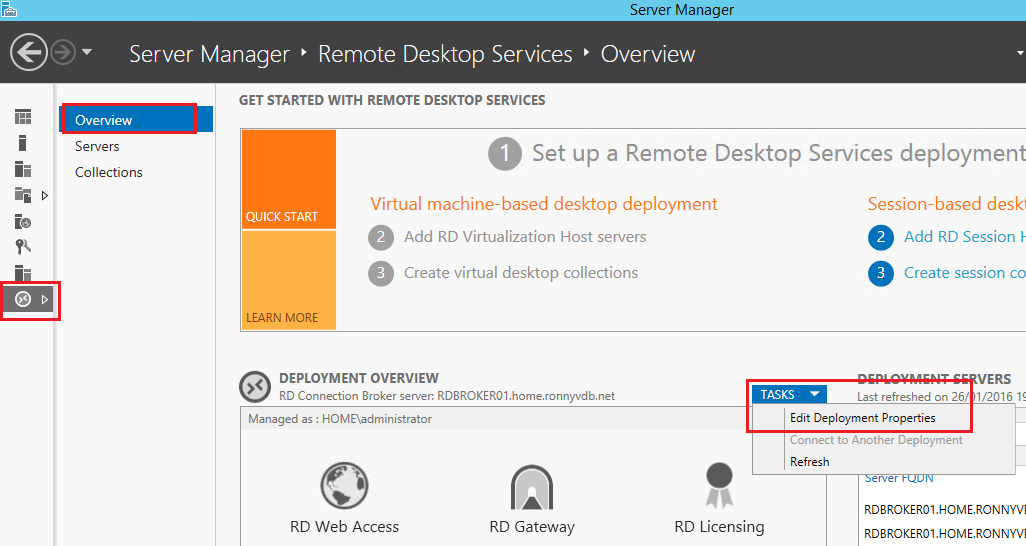Screen dimensions: 1026x546
Task: Open the navigation history dropdown arrow
Action: [x=87, y=52]
